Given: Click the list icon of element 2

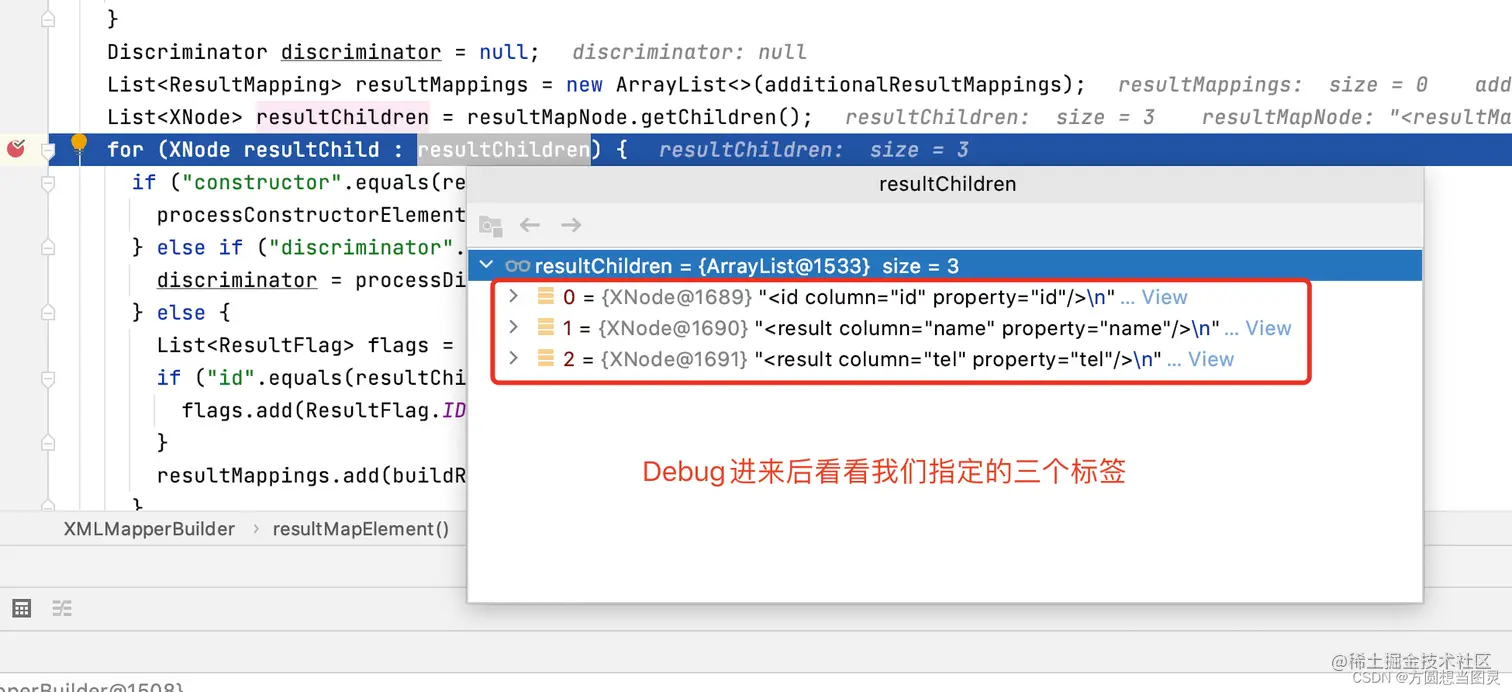Looking at the screenshot, I should tap(546, 358).
